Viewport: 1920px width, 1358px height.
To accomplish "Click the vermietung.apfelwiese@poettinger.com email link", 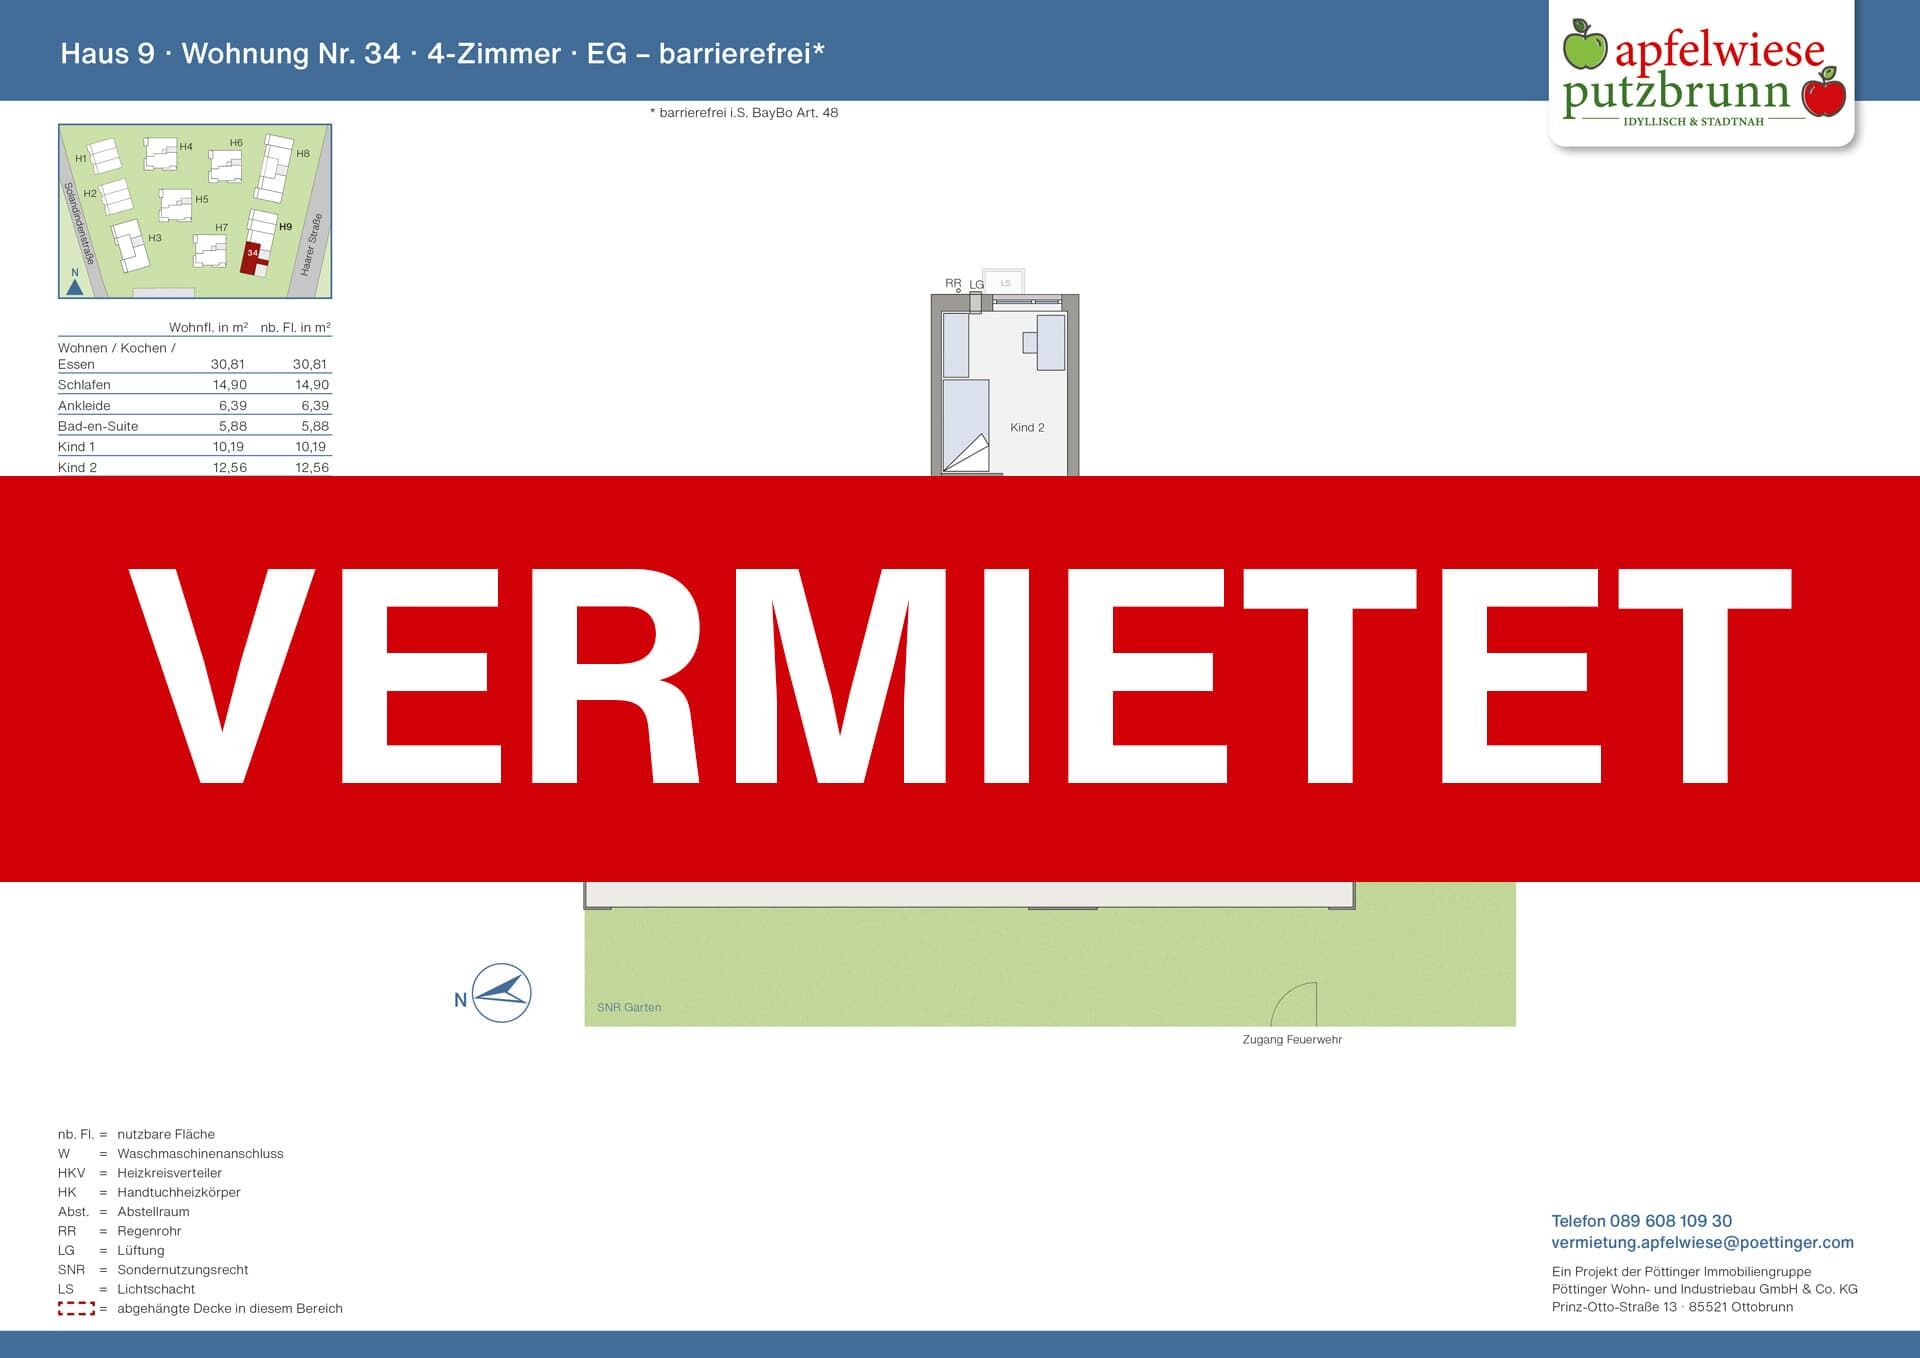I will click(1702, 1242).
